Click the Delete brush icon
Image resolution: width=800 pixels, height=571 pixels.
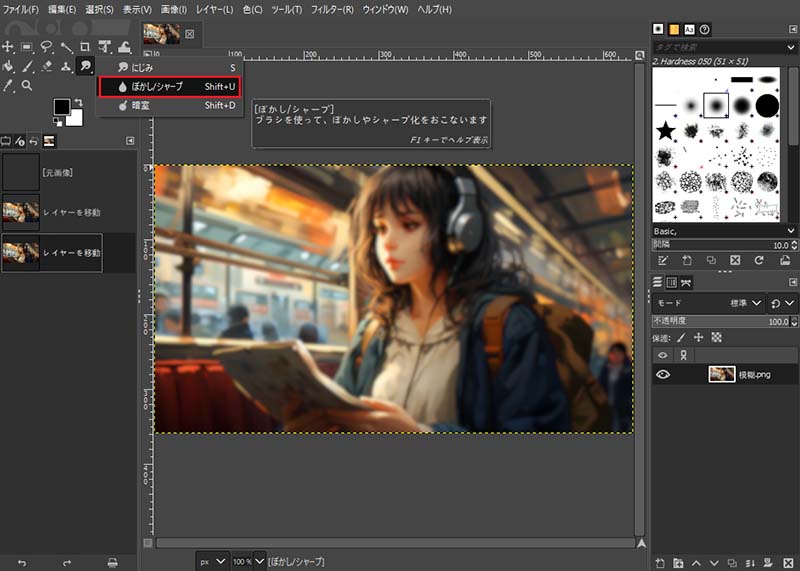pos(735,261)
